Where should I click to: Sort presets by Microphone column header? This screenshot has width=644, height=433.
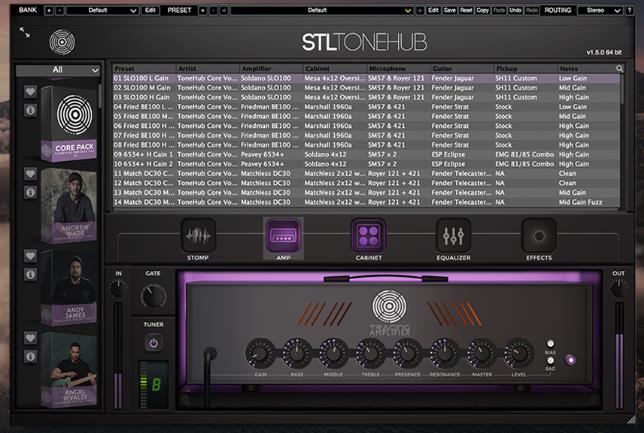[x=398, y=68]
